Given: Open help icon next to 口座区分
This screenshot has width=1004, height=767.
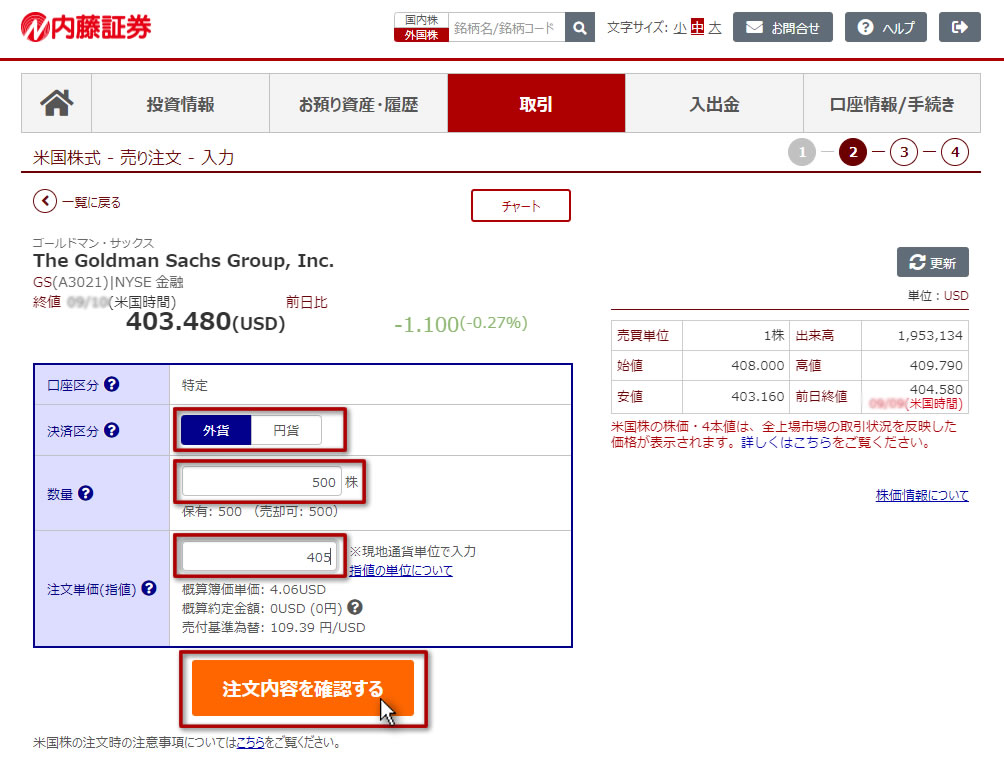Looking at the screenshot, I should pyautogui.click(x=111, y=384).
